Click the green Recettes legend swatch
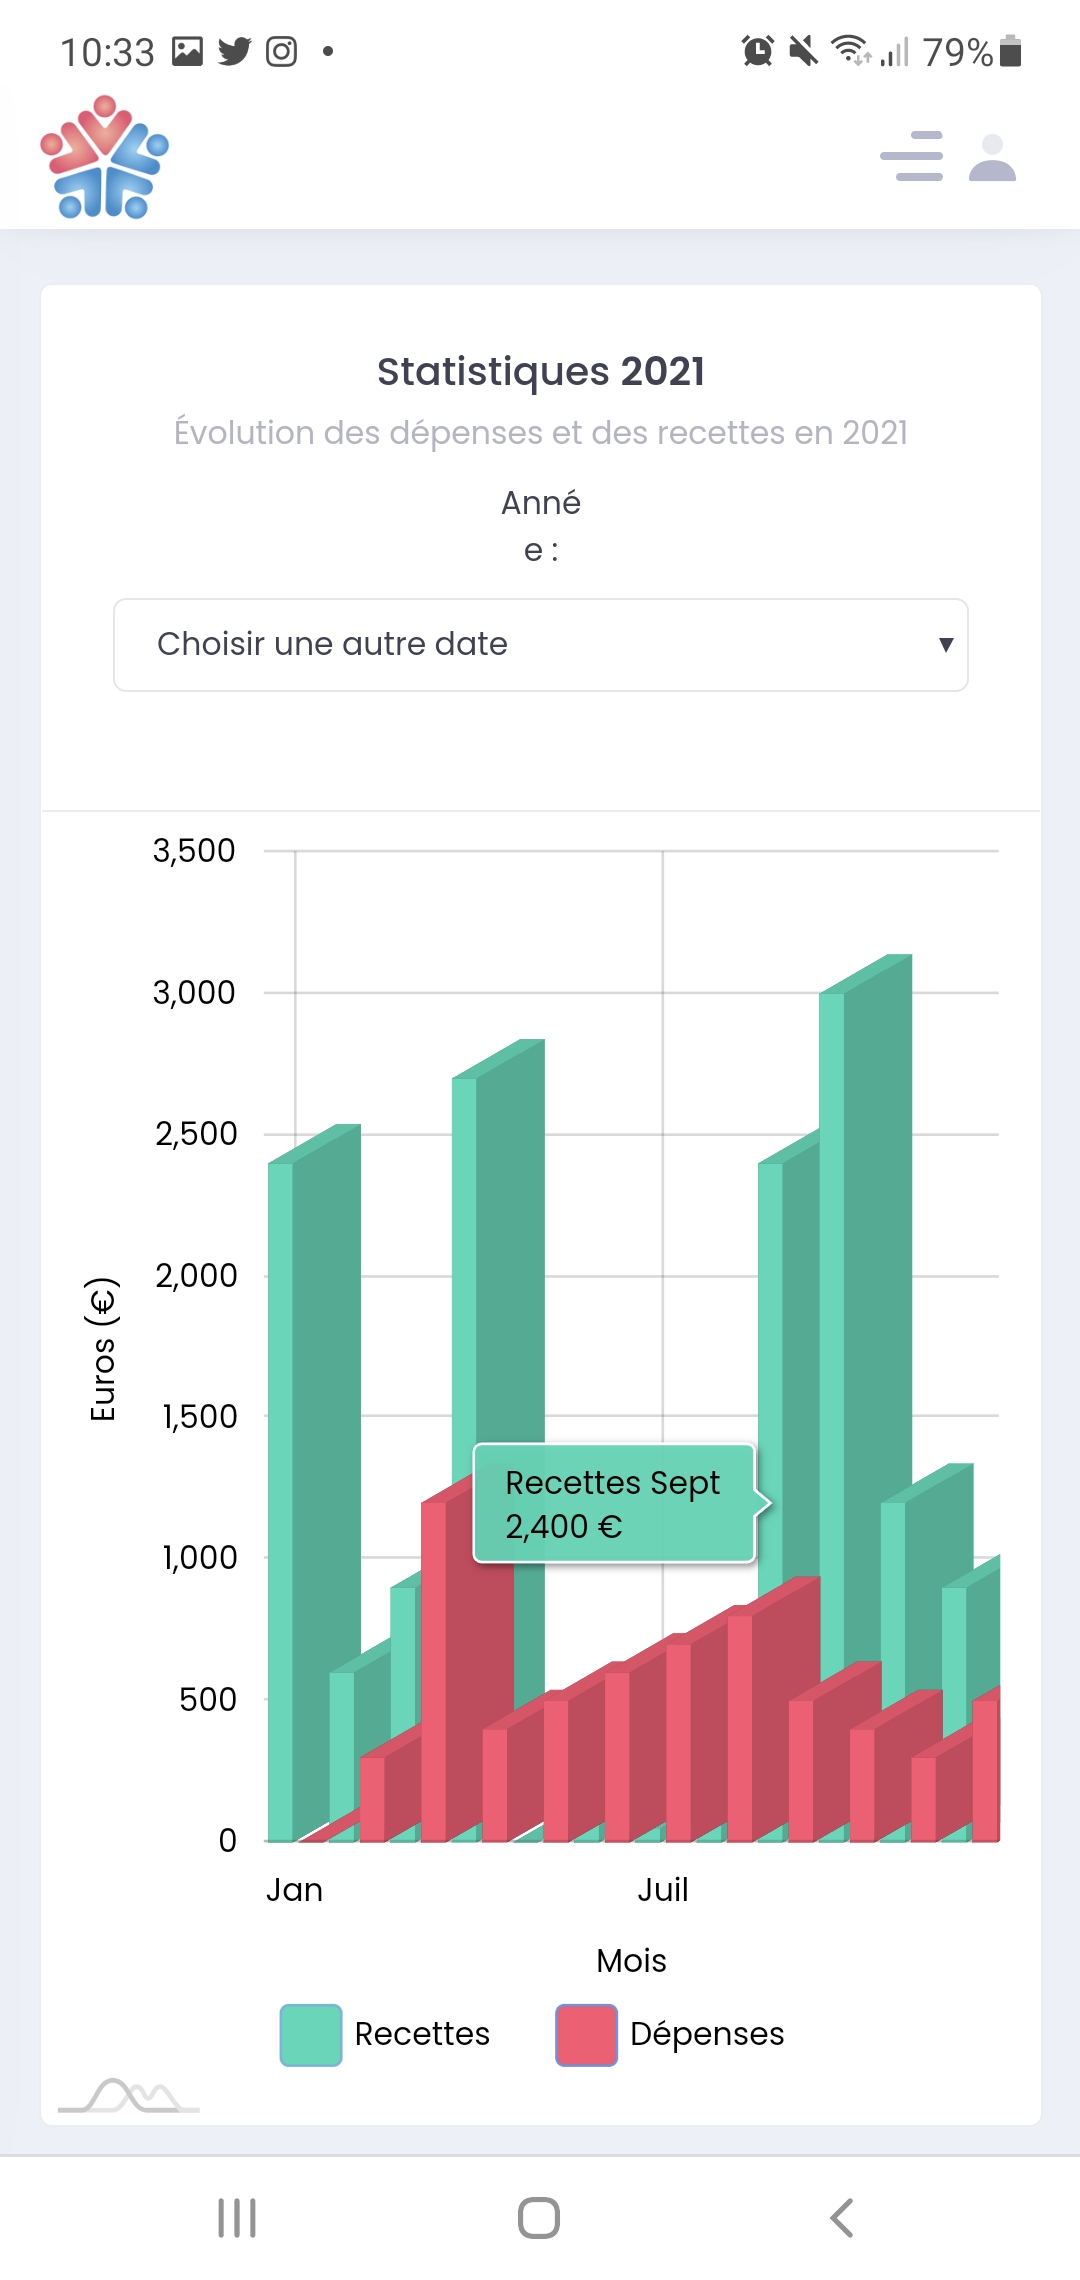Viewport: 1080px width, 2280px height. (311, 2035)
